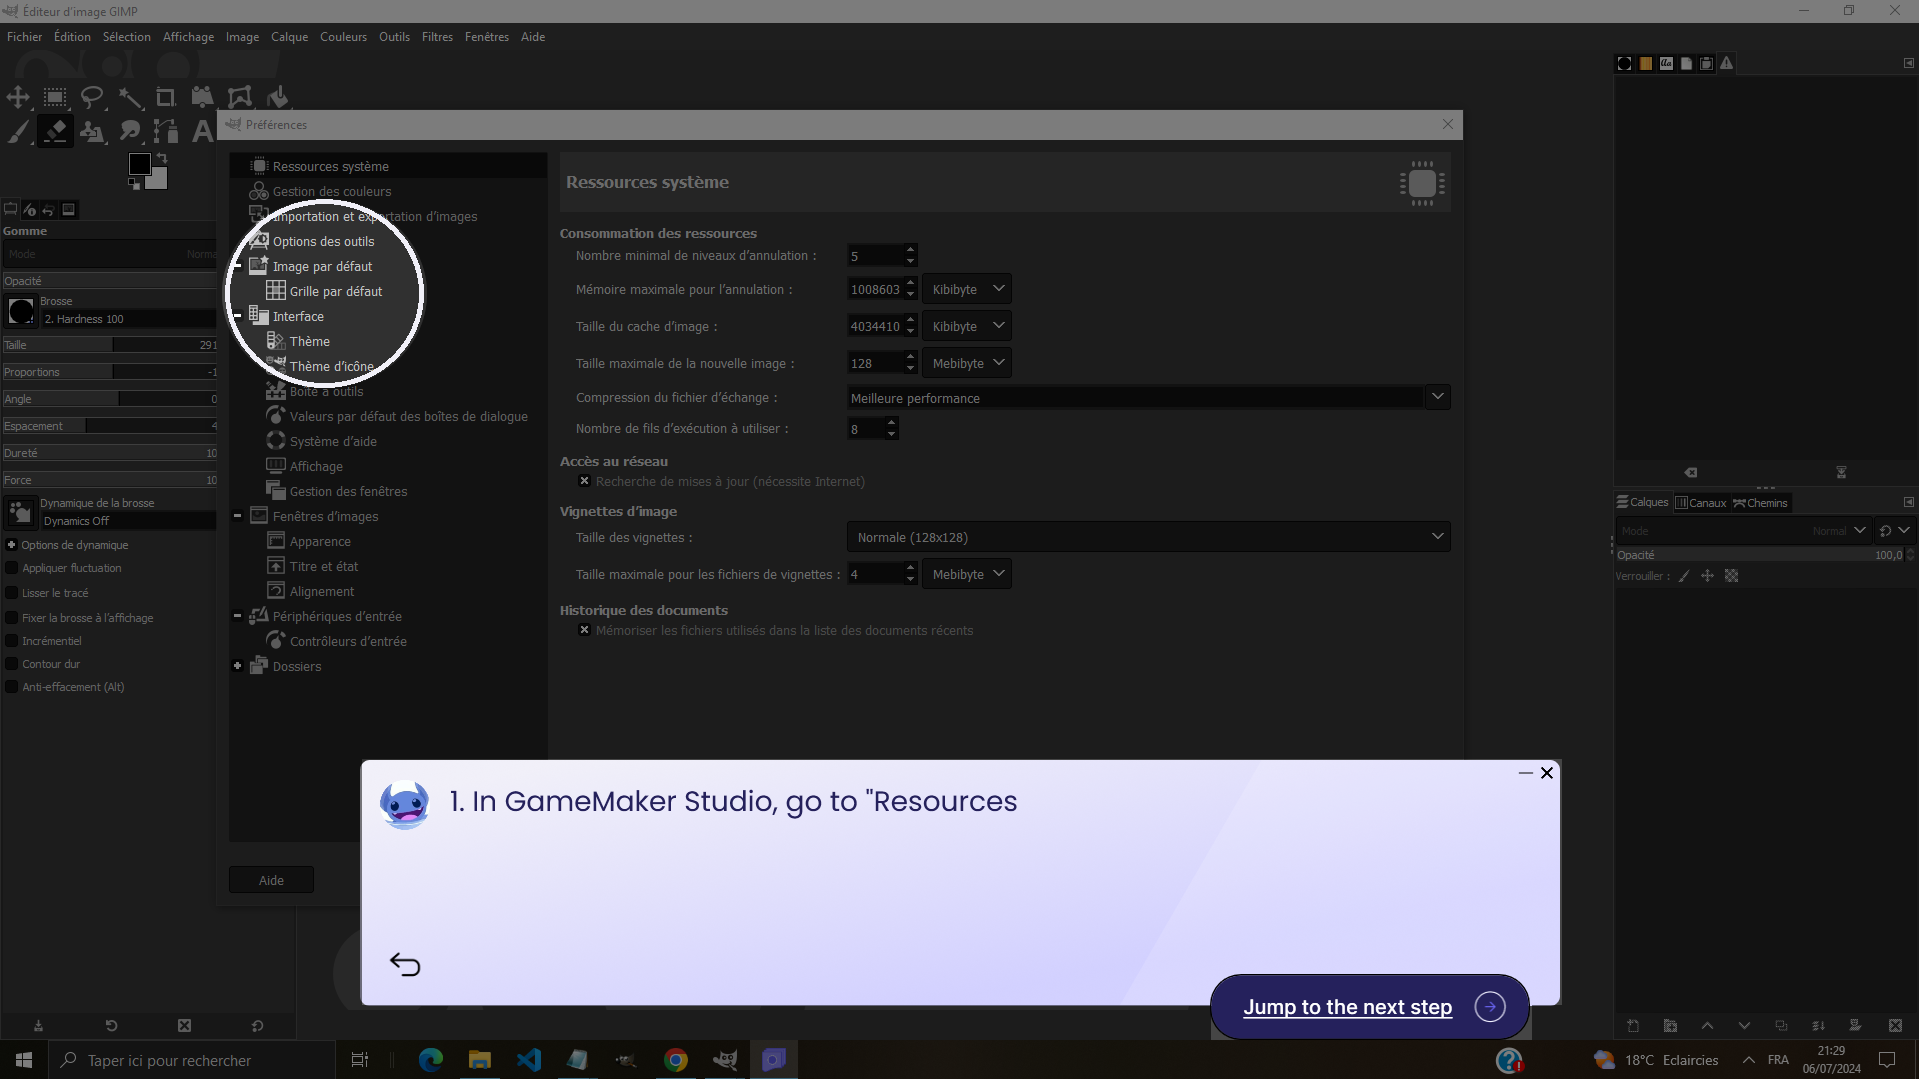Select the Text tool
The width and height of the screenshot is (1919, 1079).
(x=202, y=131)
